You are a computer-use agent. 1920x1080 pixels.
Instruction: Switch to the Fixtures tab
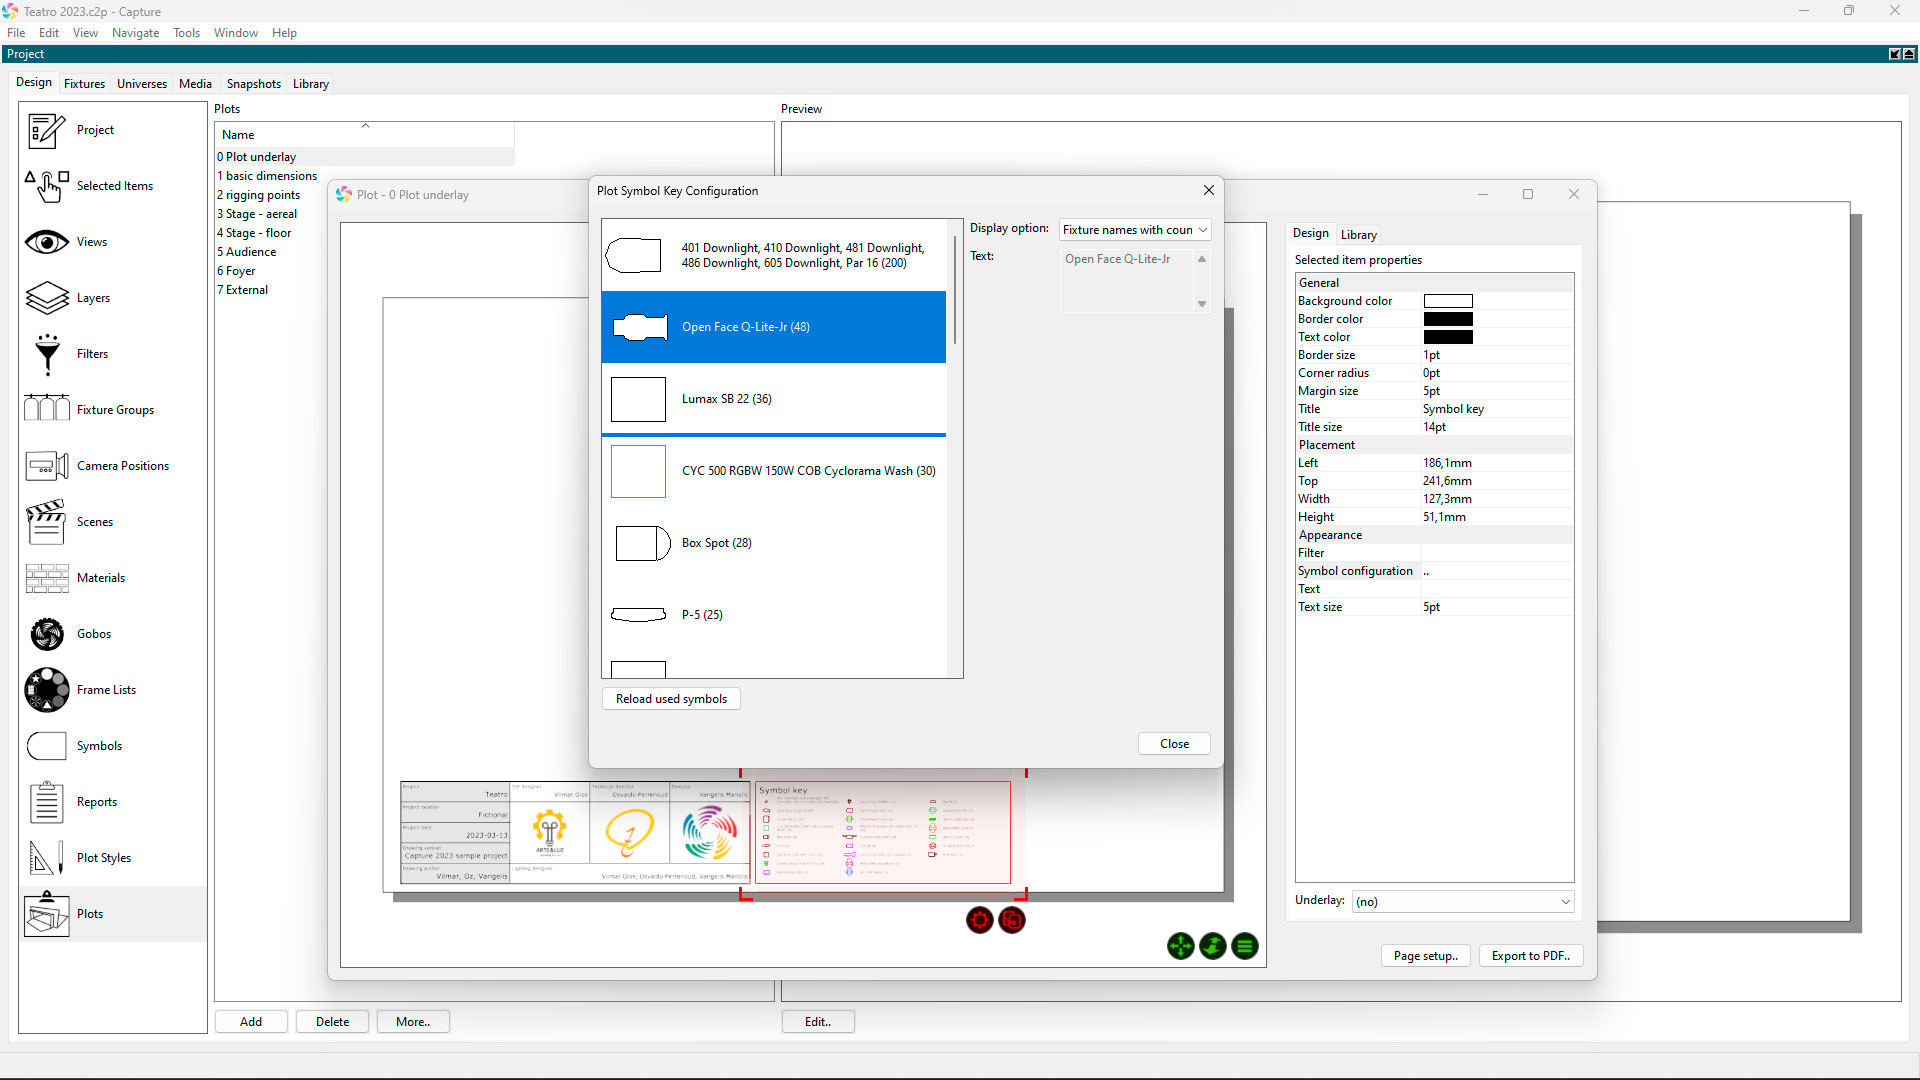pos(84,84)
